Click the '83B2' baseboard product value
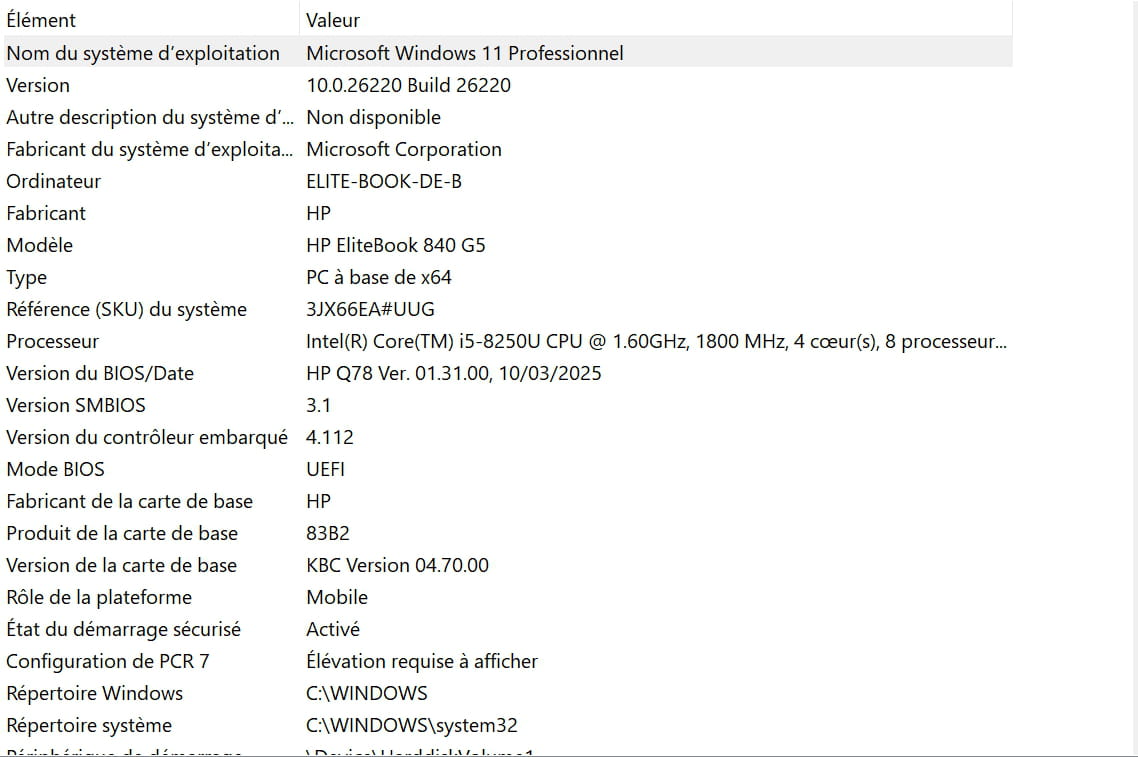Image resolution: width=1138 pixels, height=757 pixels. 327,533
